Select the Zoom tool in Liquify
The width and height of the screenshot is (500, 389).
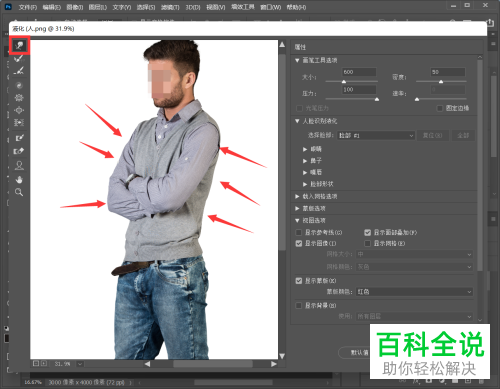tap(19, 192)
